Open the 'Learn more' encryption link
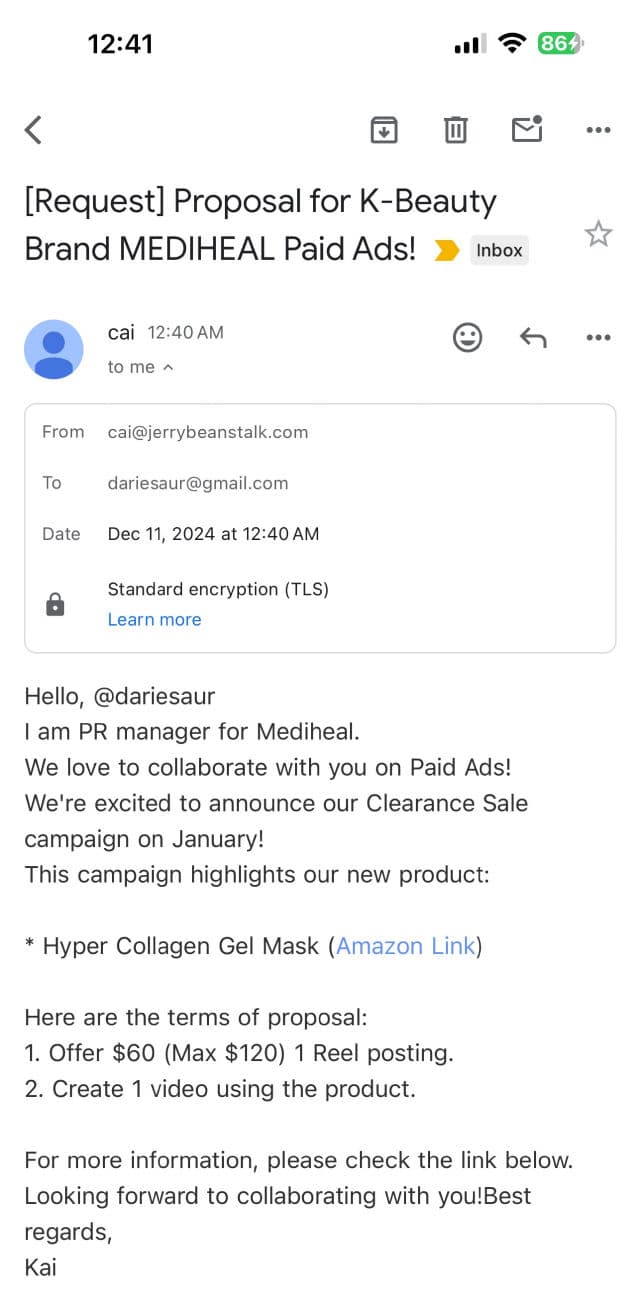Screen dimensions: 640x1302 pyautogui.click(x=154, y=620)
